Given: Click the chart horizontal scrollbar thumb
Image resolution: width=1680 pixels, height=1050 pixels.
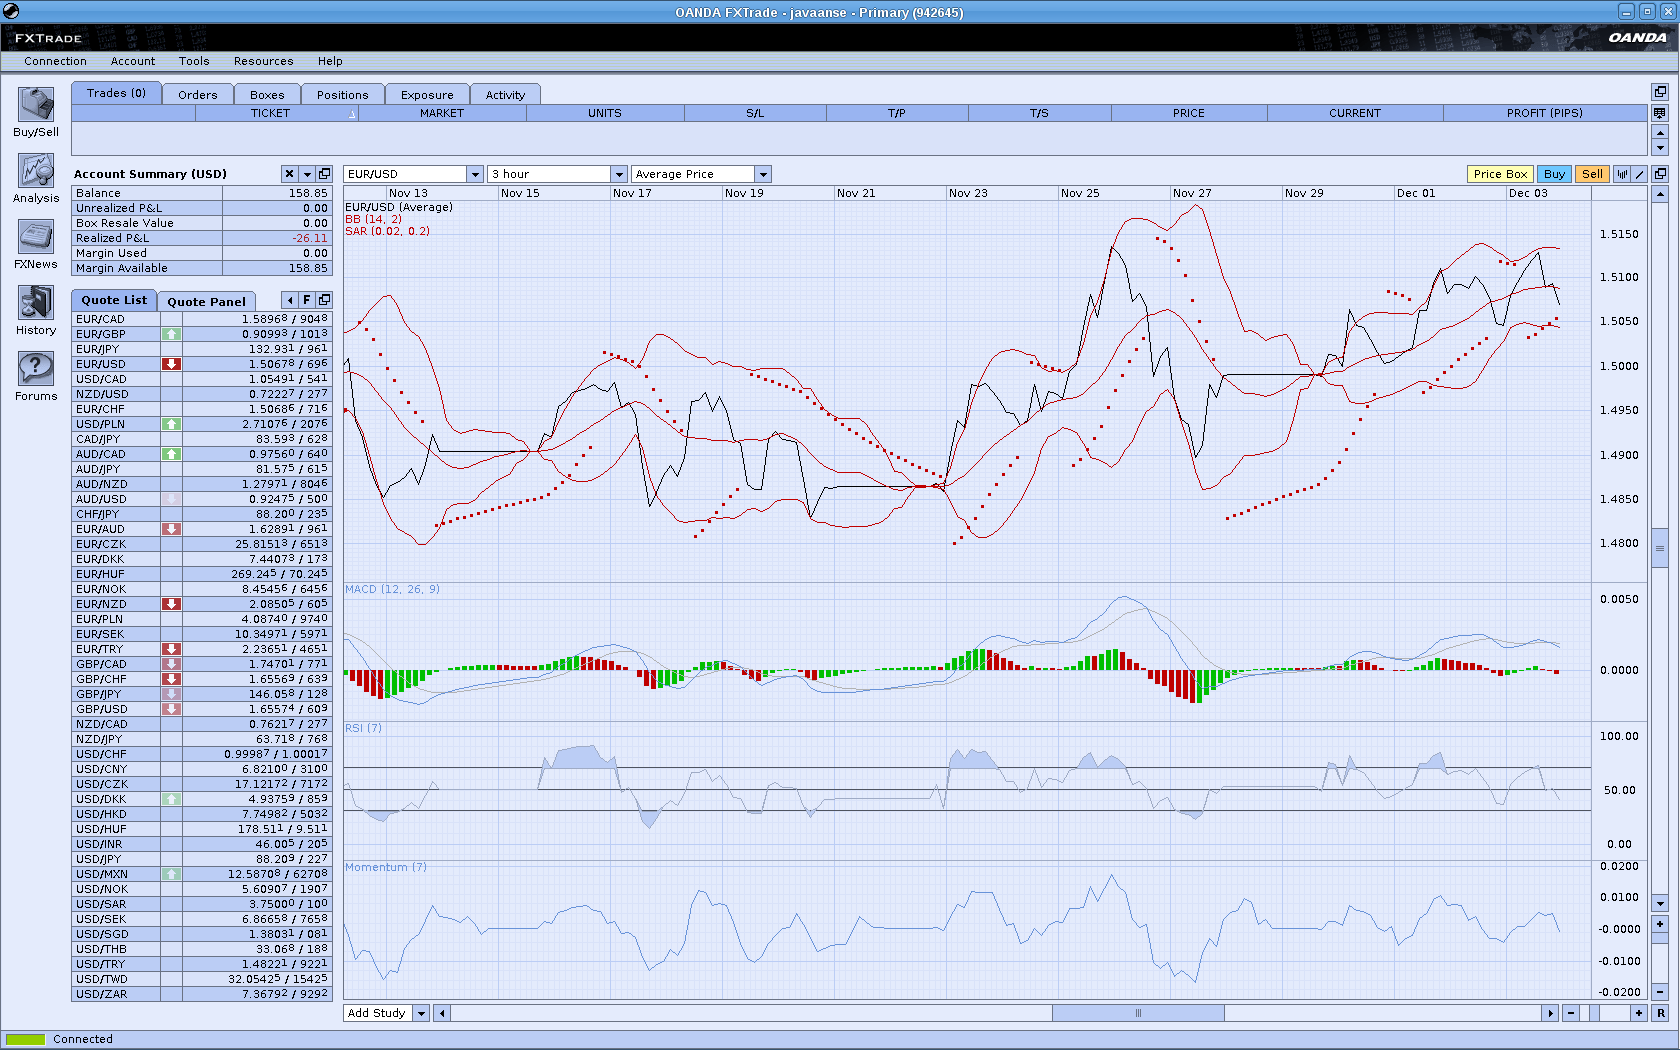Looking at the screenshot, I should point(1138,1013).
